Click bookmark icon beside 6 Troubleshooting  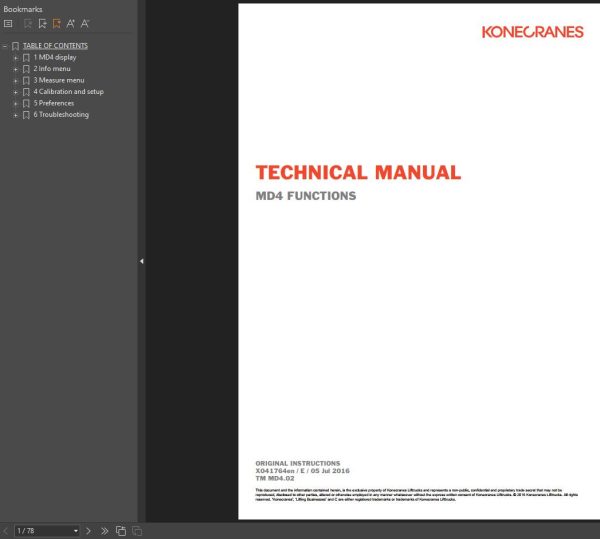[26, 115]
